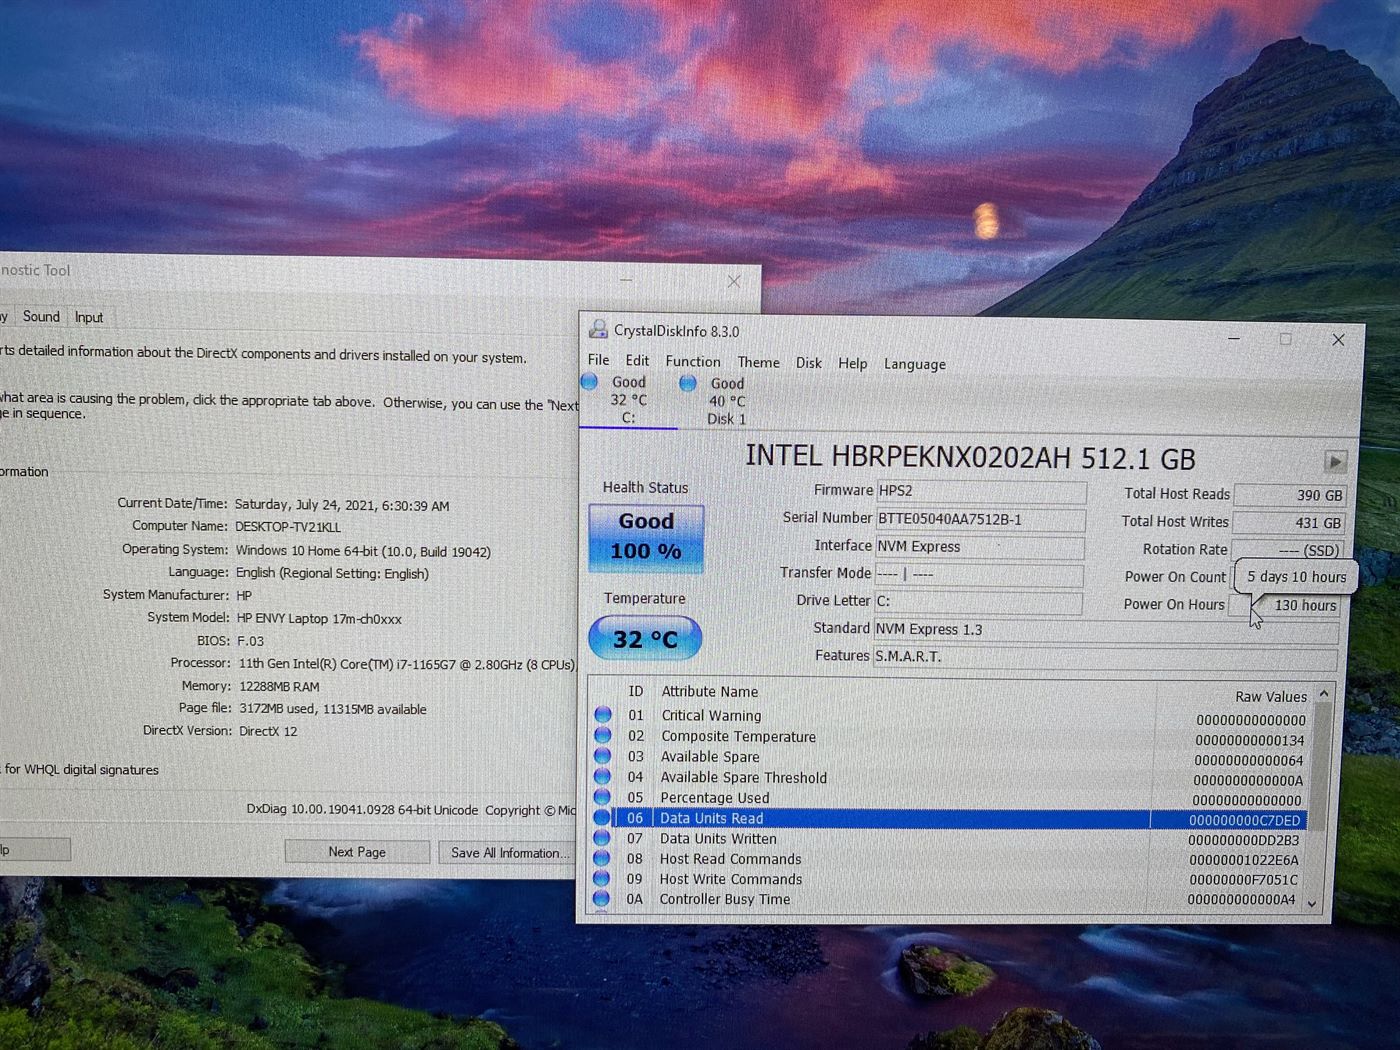Click the attribute list scrollbar thumb
Viewport: 1400px width, 1050px height.
coord(1320,766)
